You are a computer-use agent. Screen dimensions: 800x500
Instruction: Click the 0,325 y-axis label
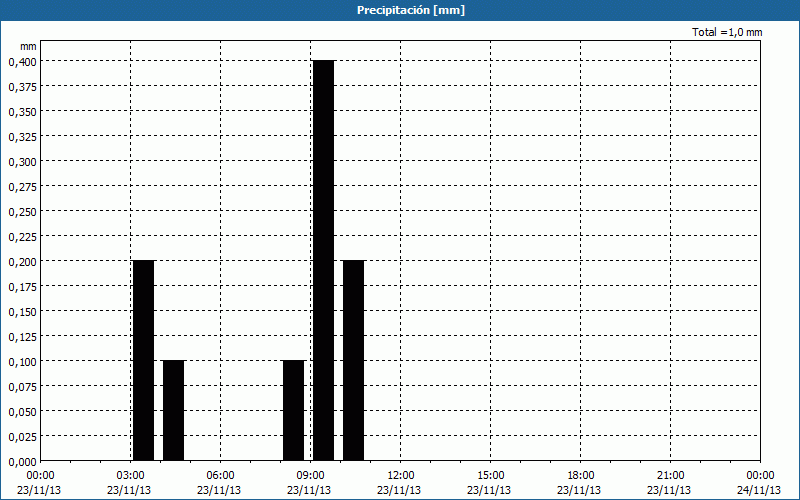[x=22, y=137]
